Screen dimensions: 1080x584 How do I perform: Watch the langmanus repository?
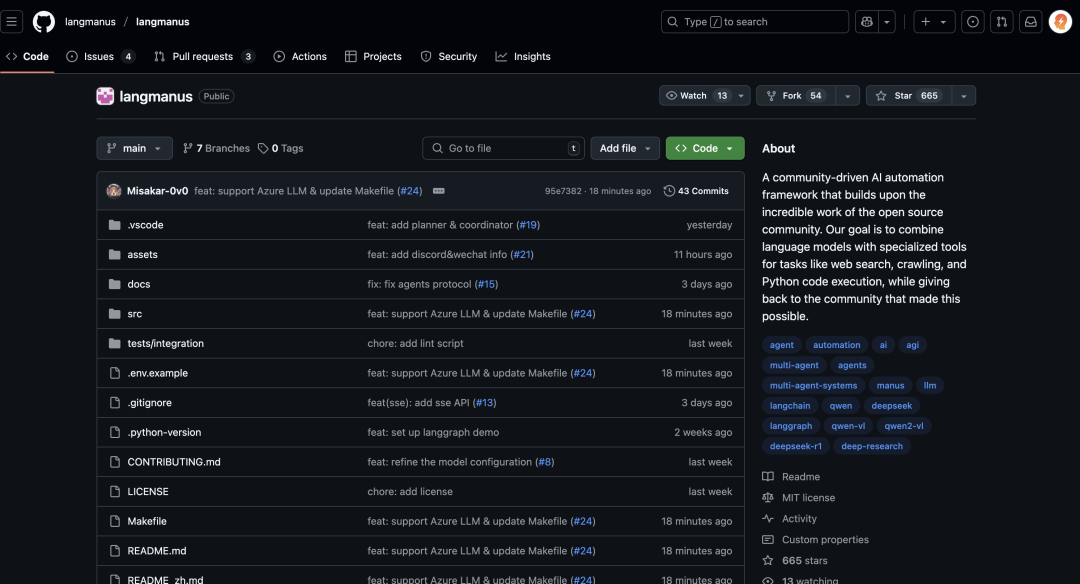click(696, 96)
